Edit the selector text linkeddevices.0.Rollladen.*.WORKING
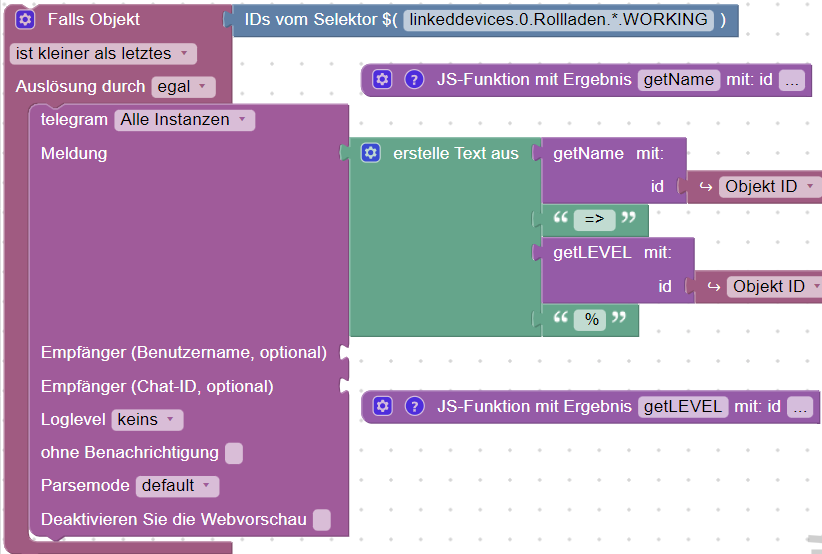 click(x=558, y=20)
